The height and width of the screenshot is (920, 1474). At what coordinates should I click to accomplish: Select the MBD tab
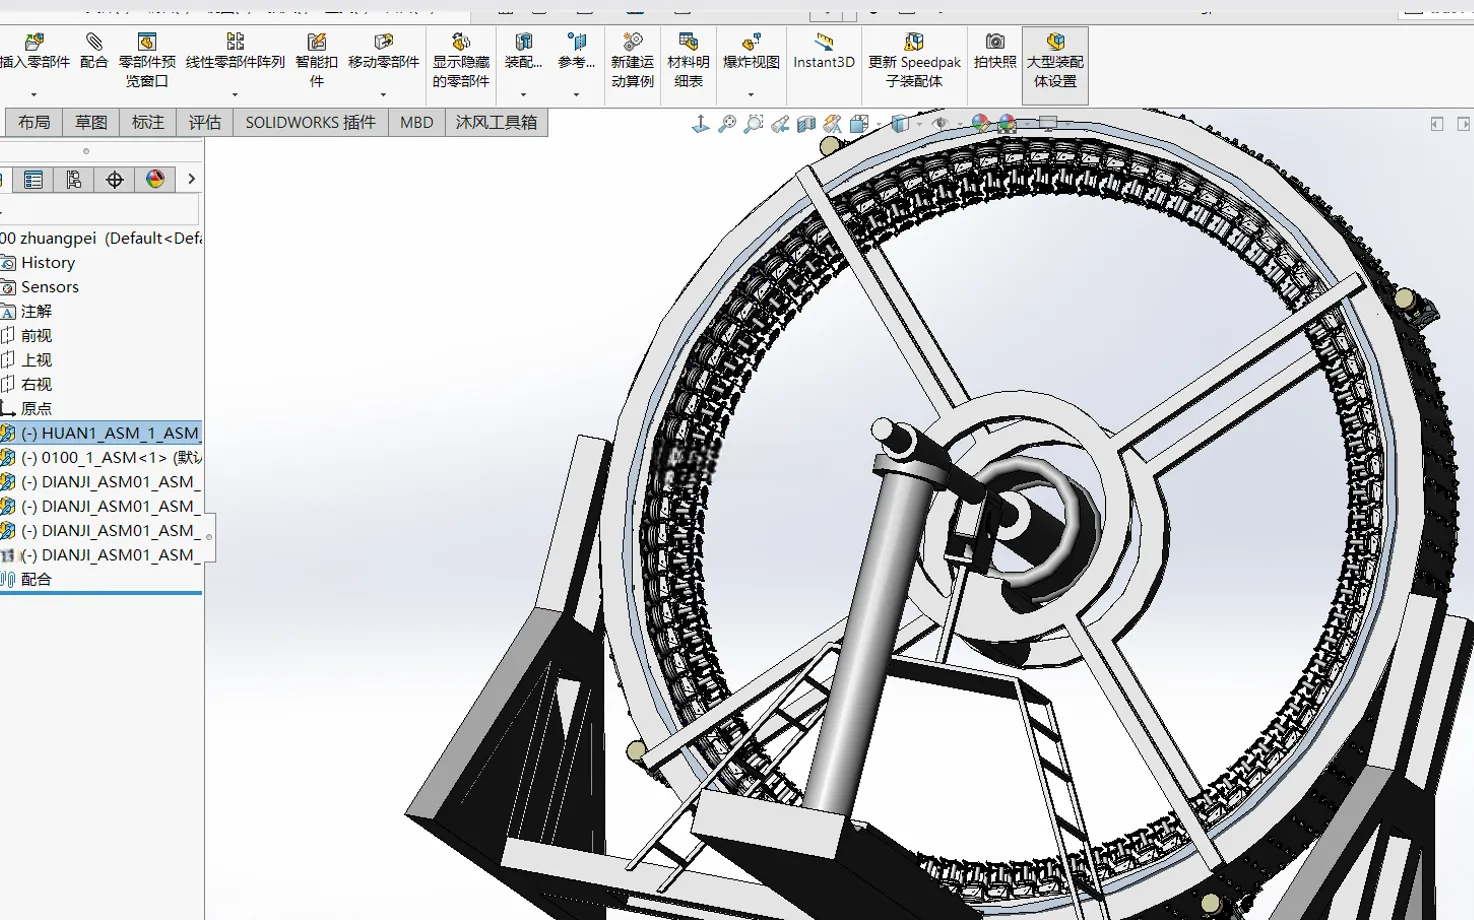417,122
